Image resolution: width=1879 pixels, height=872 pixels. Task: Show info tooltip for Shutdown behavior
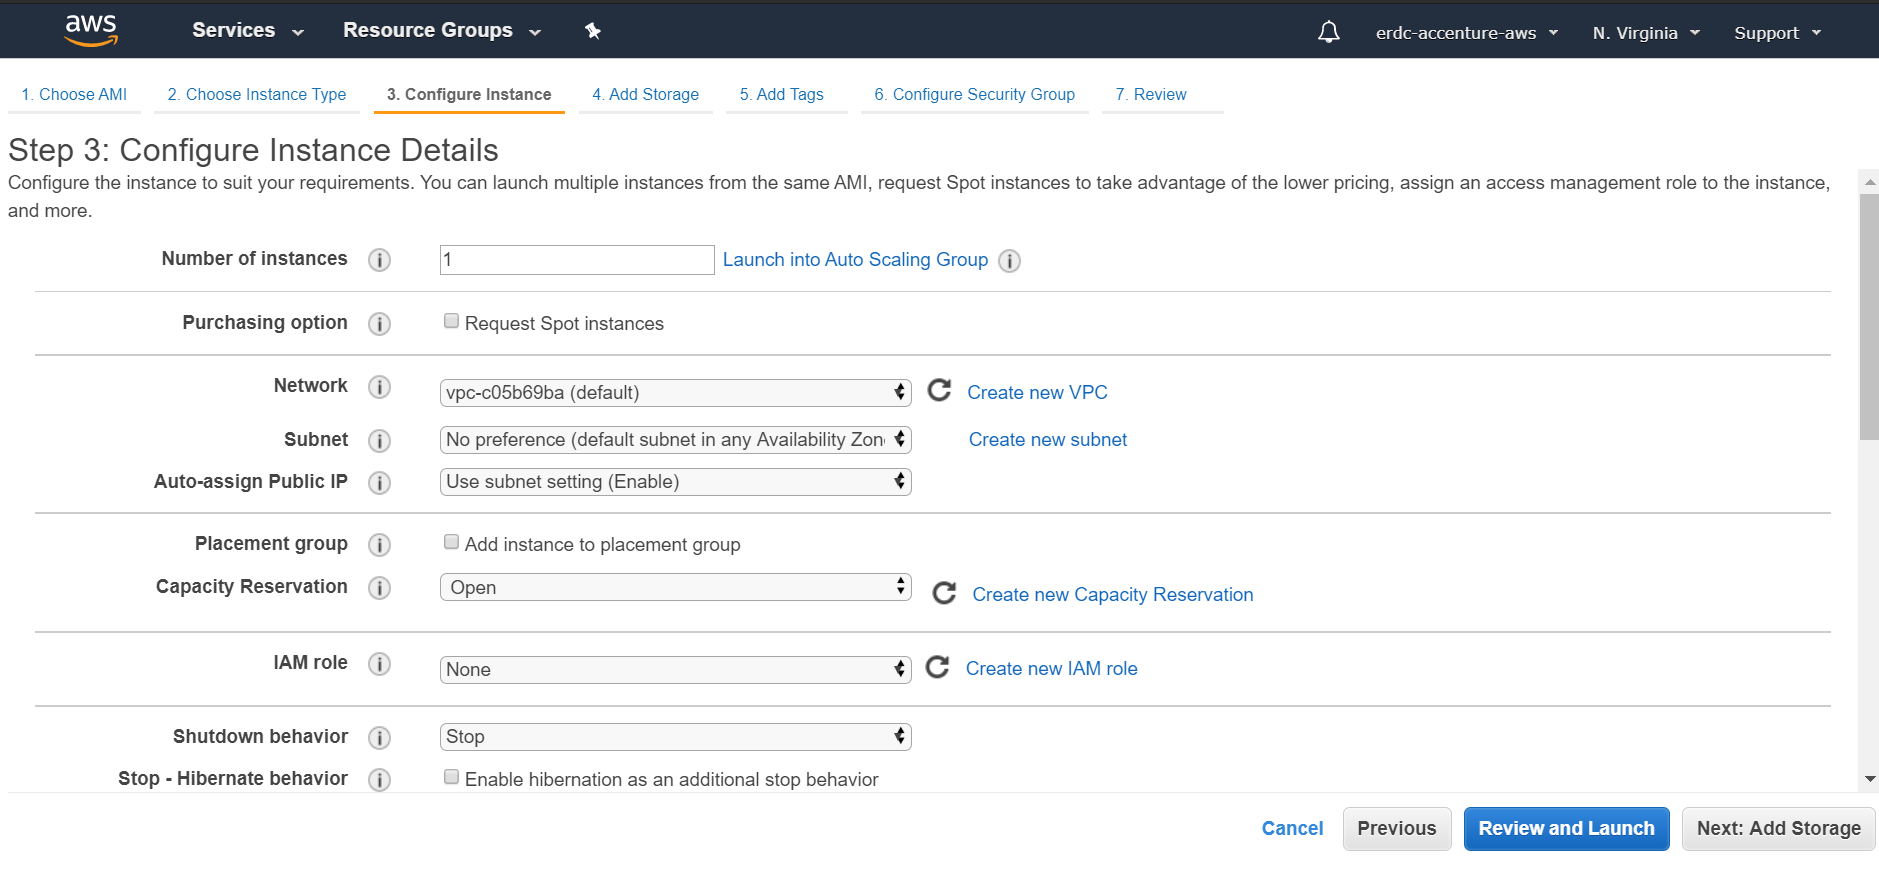[x=379, y=738]
